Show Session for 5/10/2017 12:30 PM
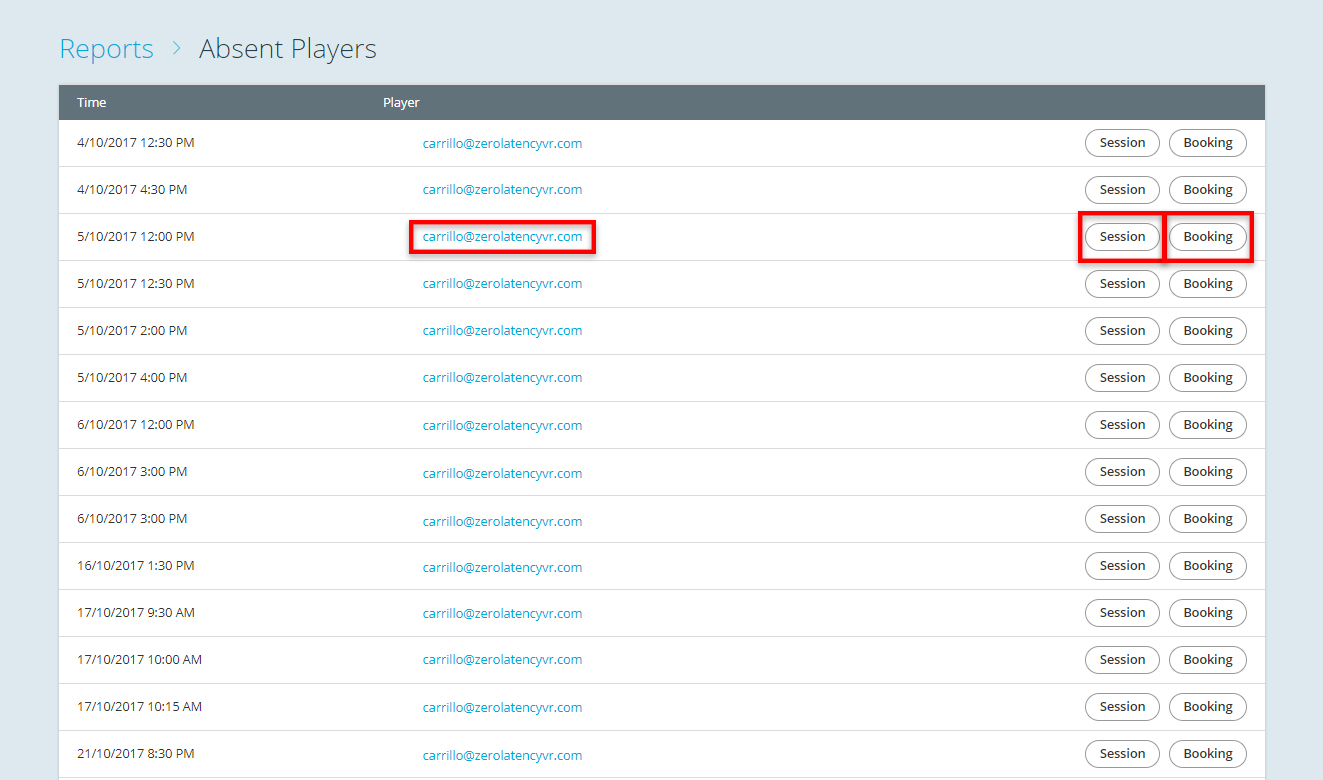This screenshot has height=780, width=1323. (1122, 284)
